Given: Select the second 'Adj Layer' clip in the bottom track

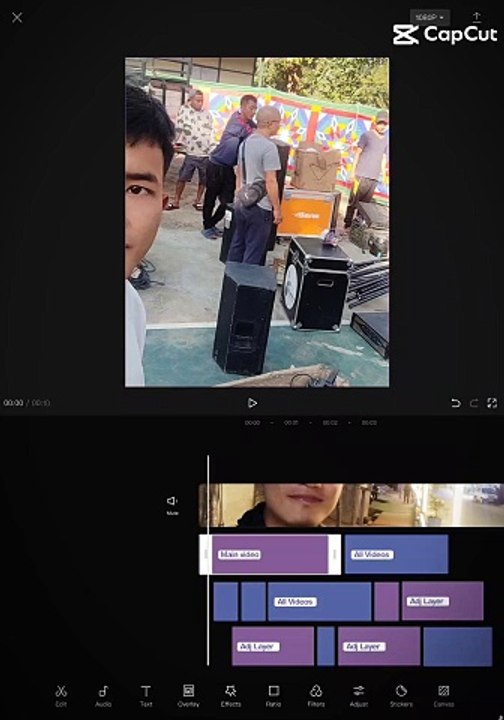Looking at the screenshot, I should 379,647.
